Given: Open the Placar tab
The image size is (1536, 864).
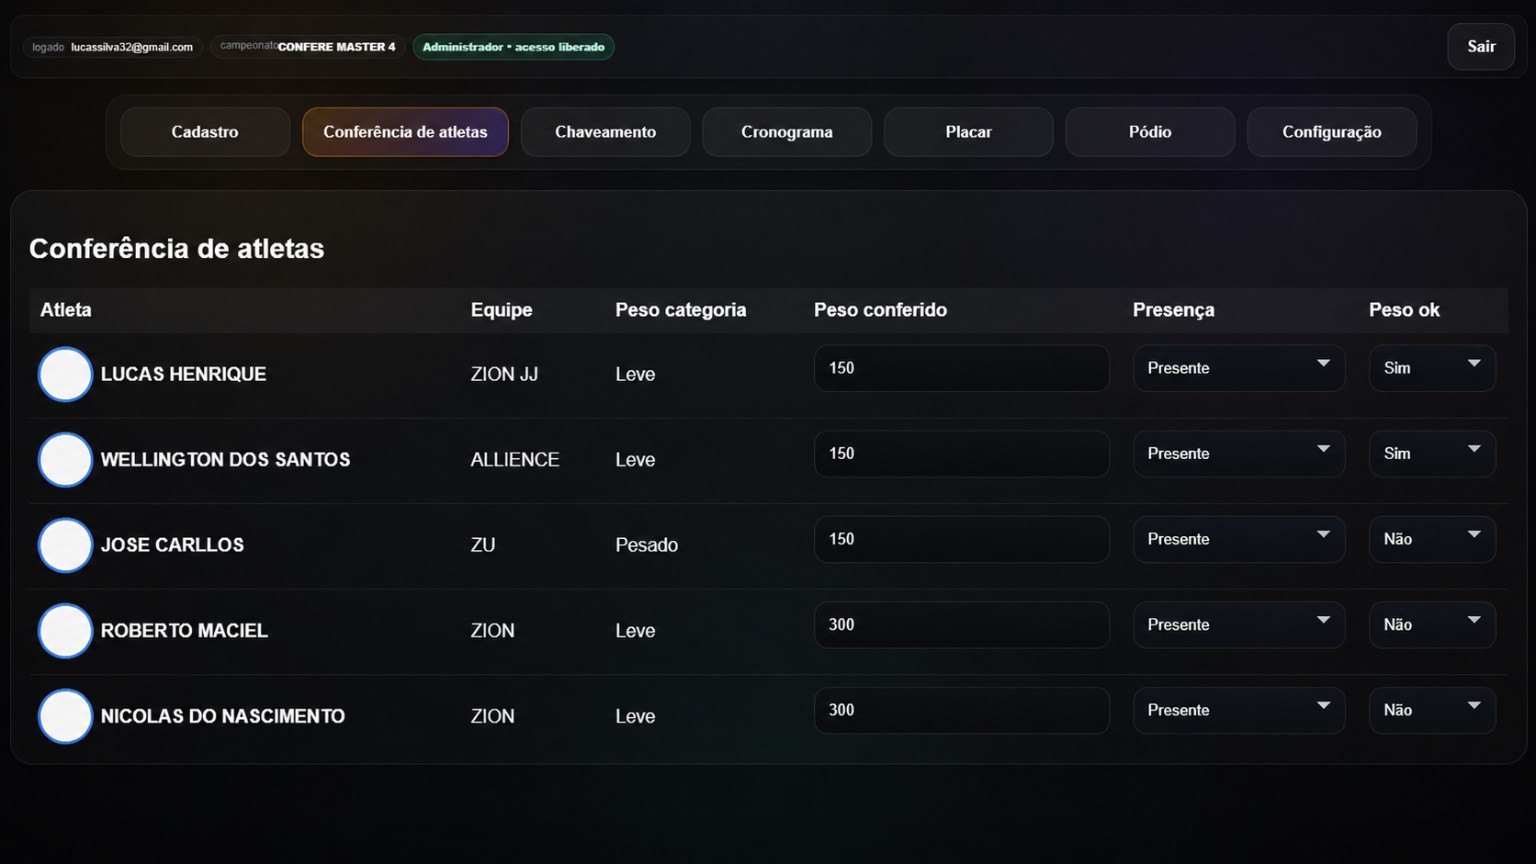Looking at the screenshot, I should [x=968, y=132].
